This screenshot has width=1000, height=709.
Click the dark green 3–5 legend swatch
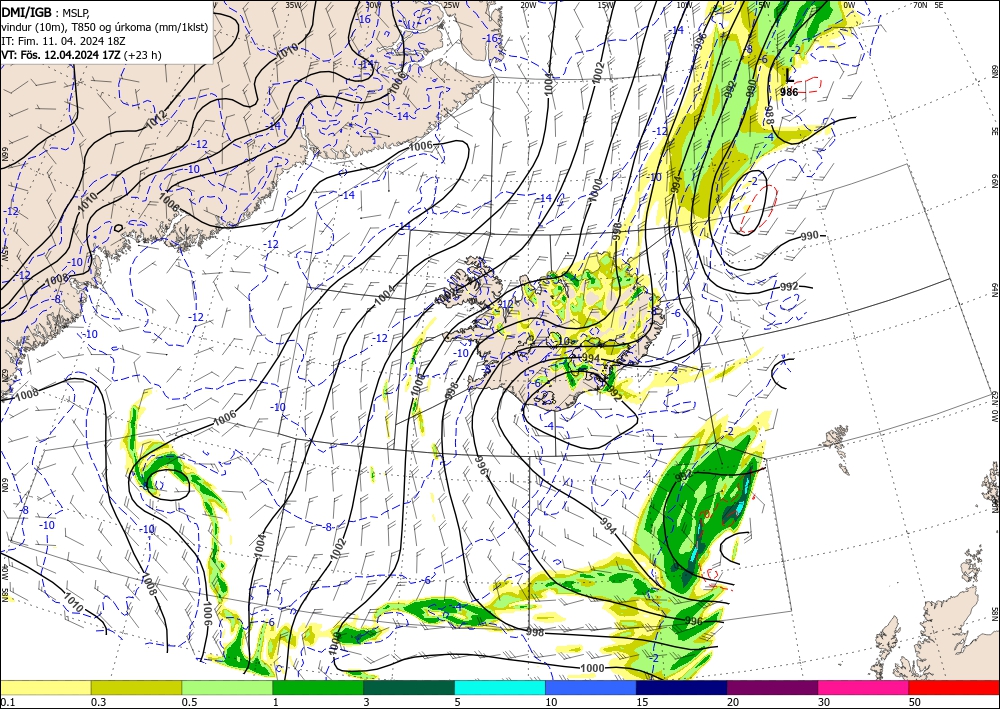point(409,688)
